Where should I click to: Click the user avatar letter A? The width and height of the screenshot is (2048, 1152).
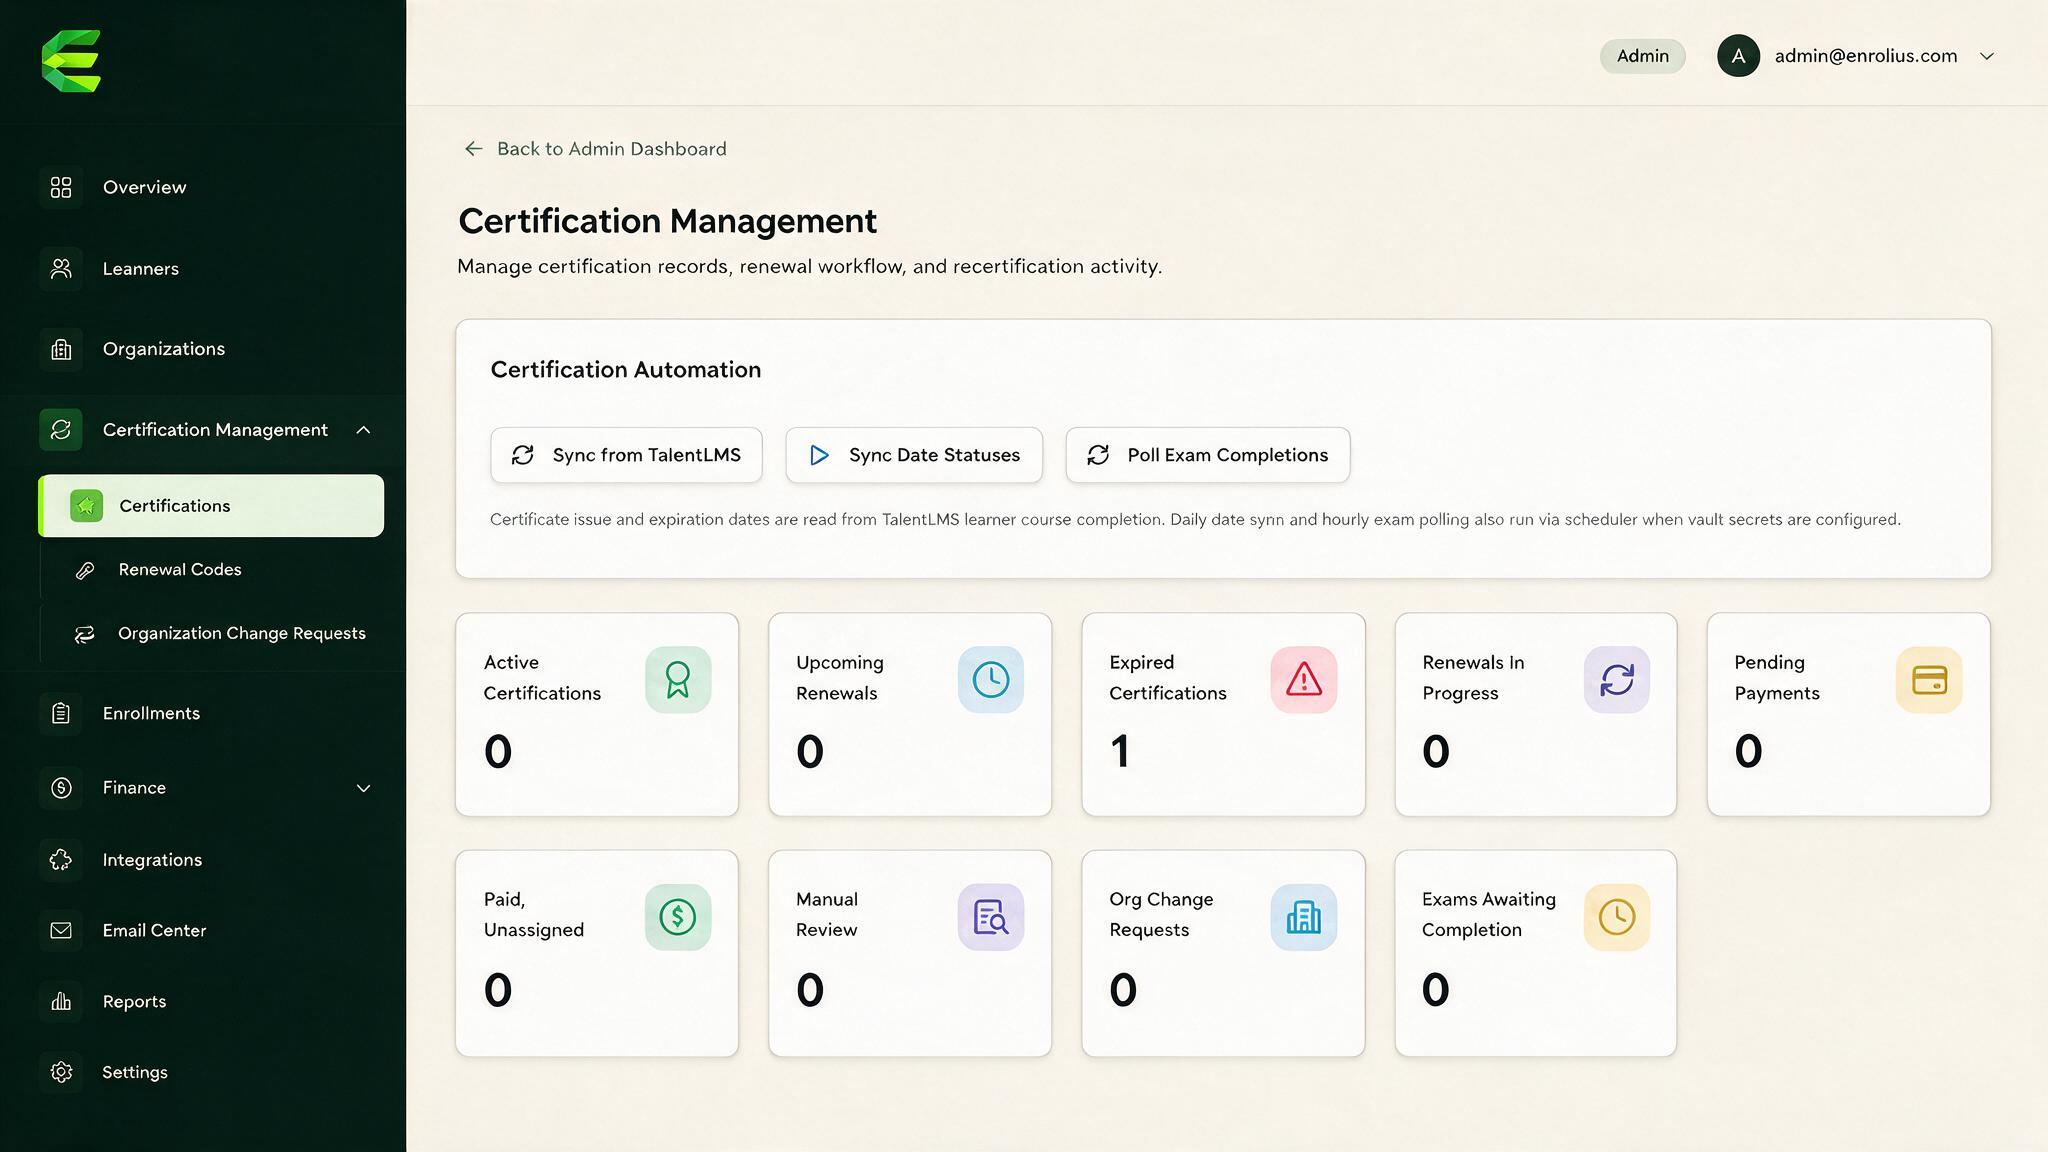1739,56
